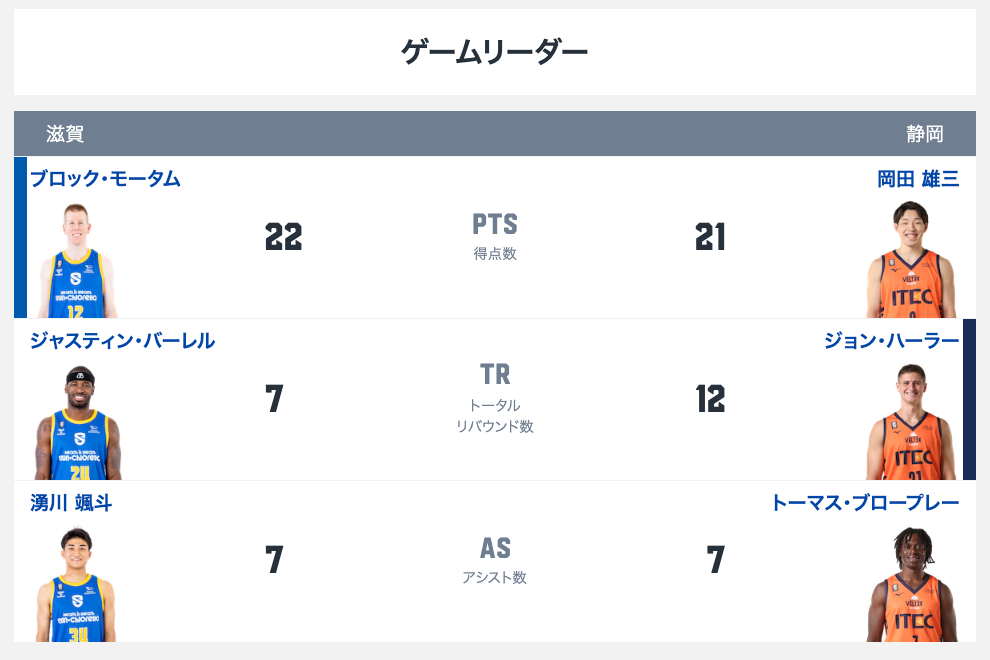
Task: Select ジャスティン・バーレル headshot photo
Action: [77, 422]
